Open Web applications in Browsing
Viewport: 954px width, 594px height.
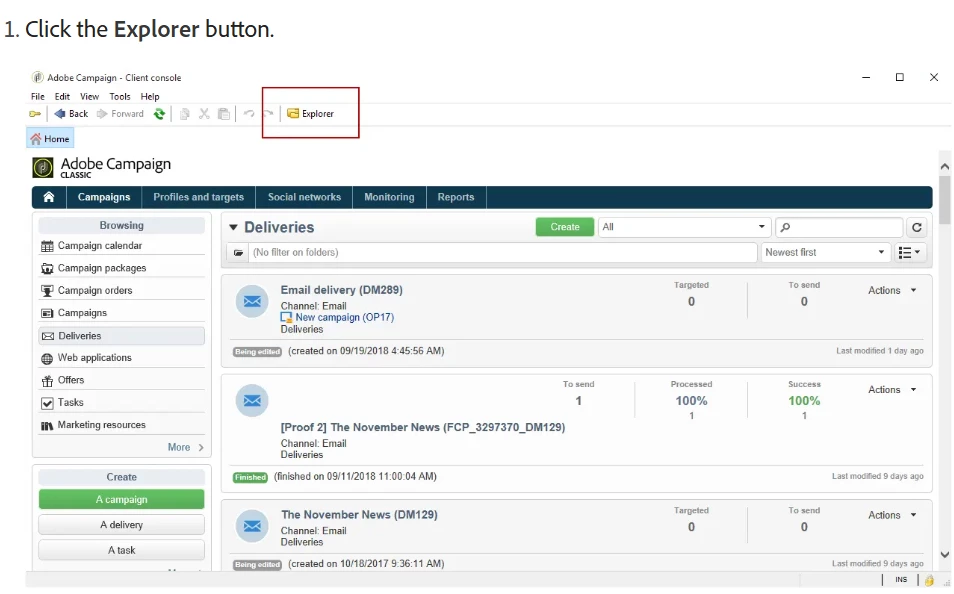122,358
